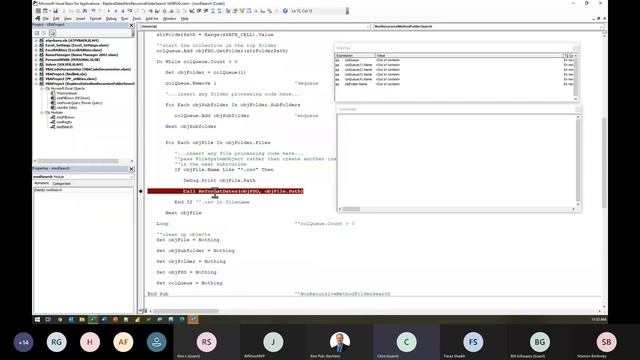The height and width of the screenshot is (360, 640).
Task: Close the Watches window
Action: point(576,48)
